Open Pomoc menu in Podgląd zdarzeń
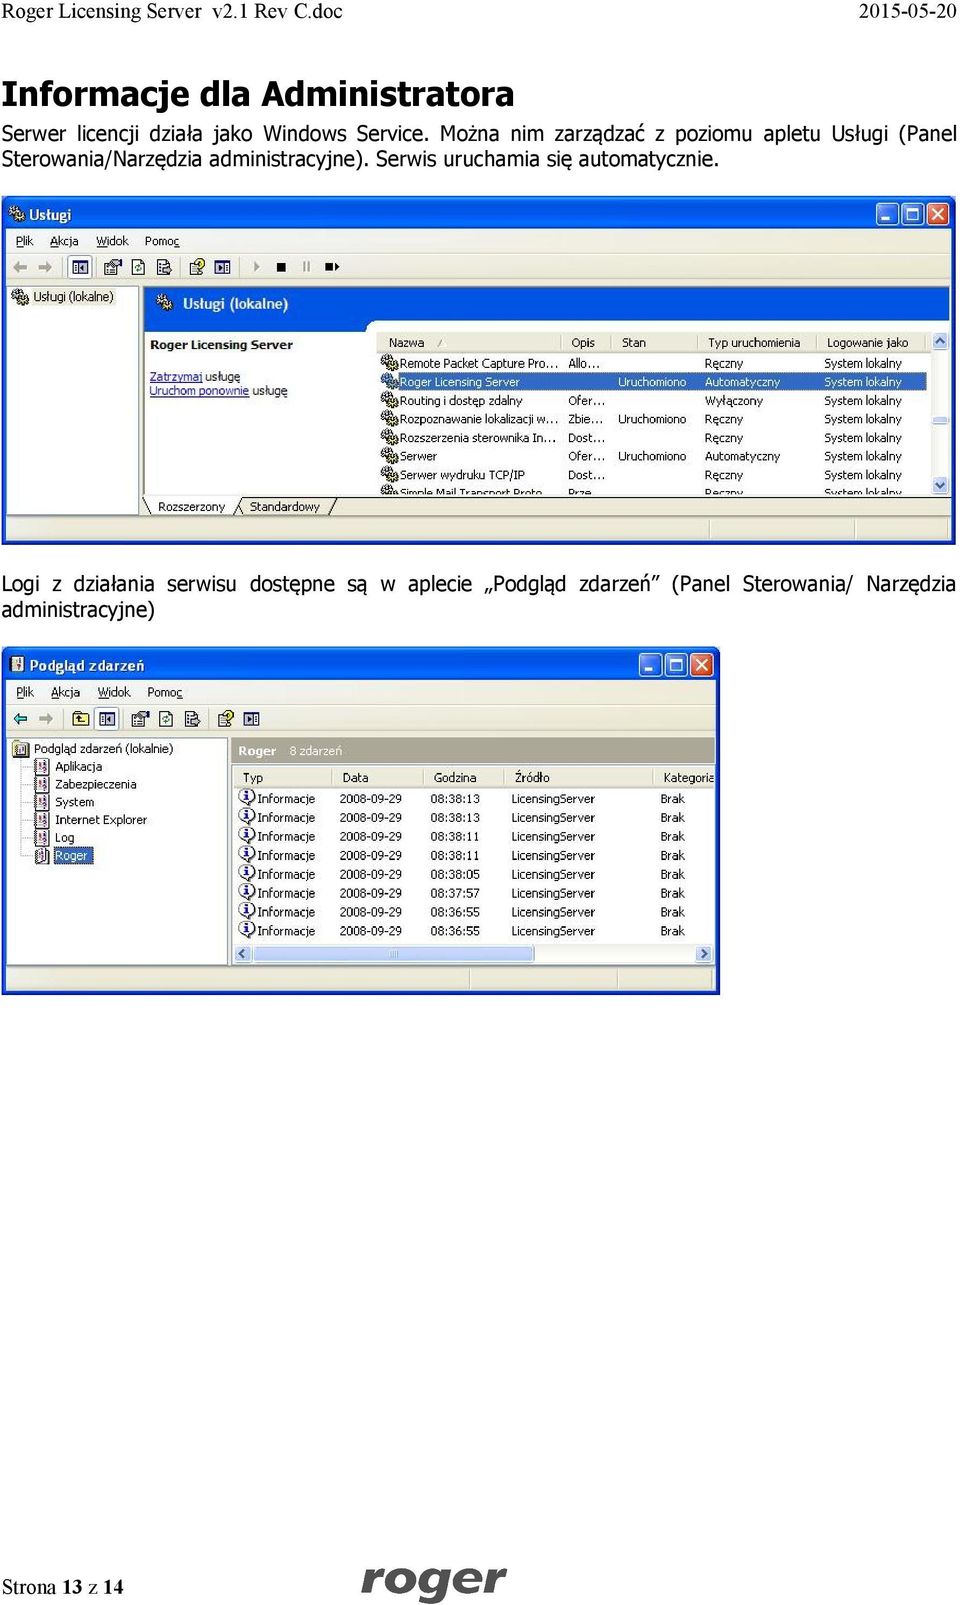Viewport: 960px width, 1605px height. (x=165, y=692)
